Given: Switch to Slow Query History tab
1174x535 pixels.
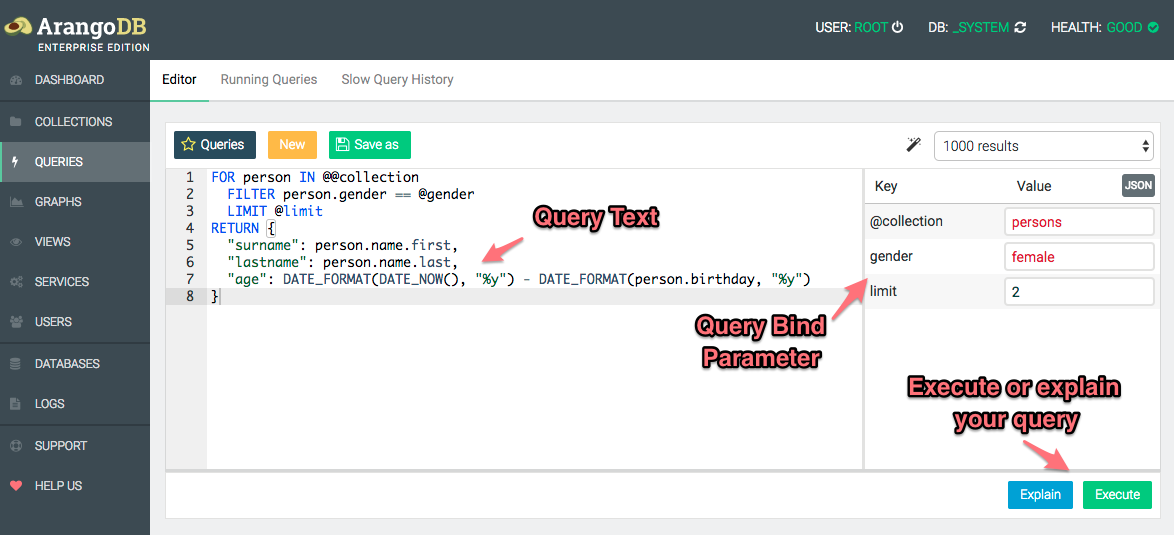Looking at the screenshot, I should pyautogui.click(x=397, y=80).
